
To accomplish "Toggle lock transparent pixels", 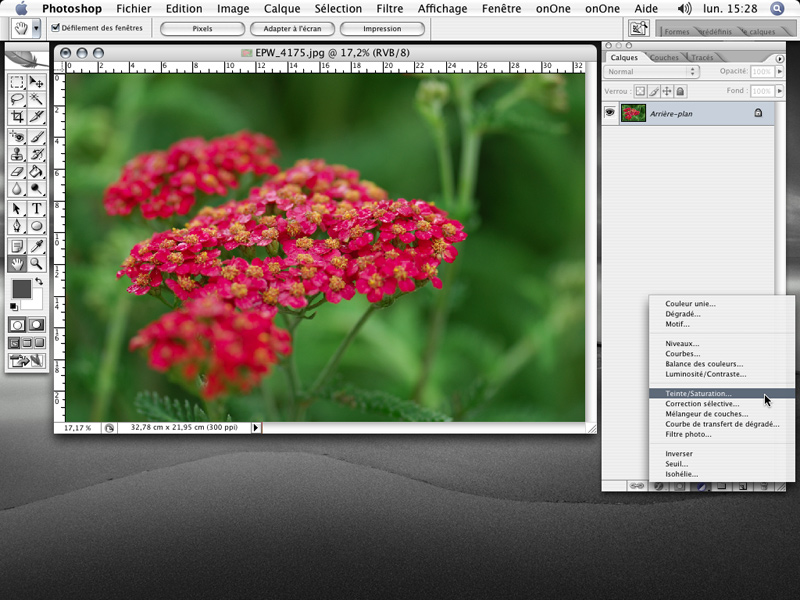I will pyautogui.click(x=640, y=91).
